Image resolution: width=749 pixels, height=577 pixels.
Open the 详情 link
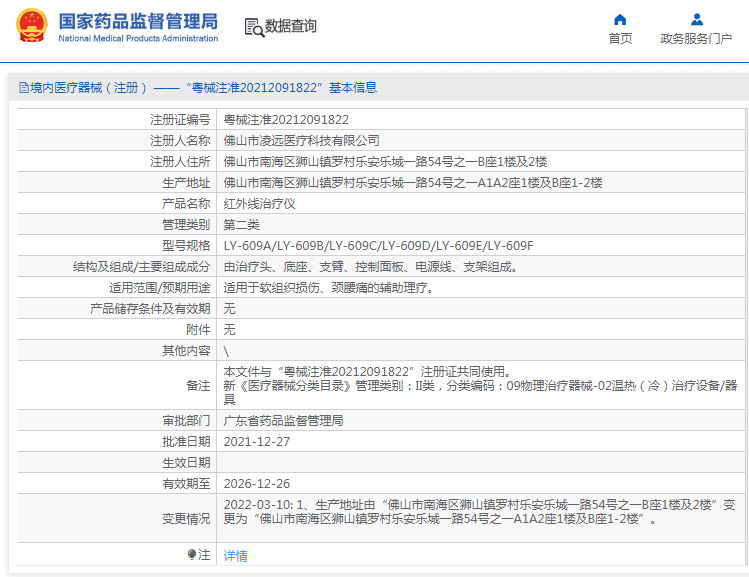[x=235, y=555]
